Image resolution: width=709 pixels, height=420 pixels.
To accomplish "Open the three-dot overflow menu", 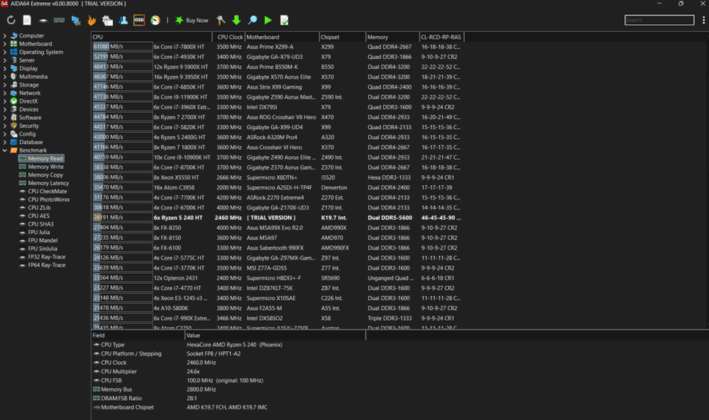I will pyautogui.click(x=704, y=20).
